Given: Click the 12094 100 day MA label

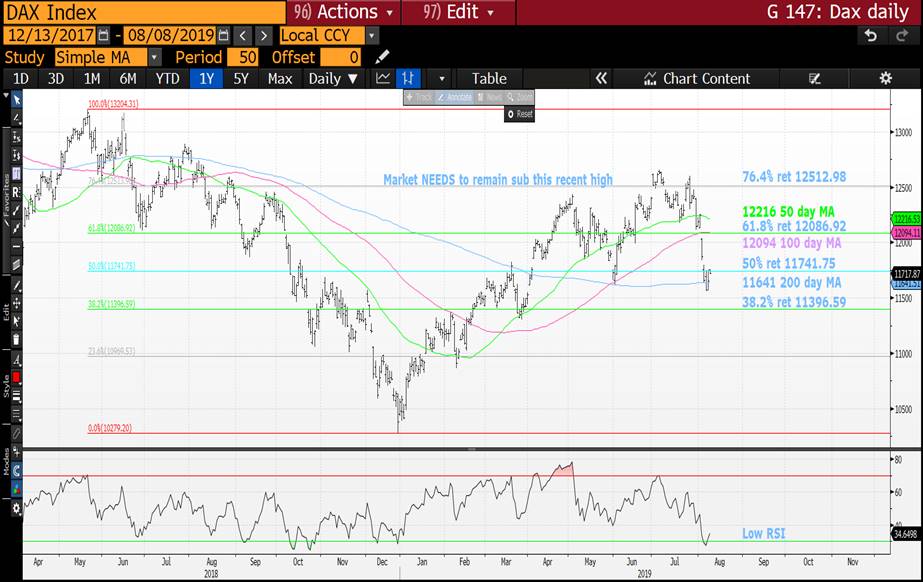Looking at the screenshot, I should point(792,243).
